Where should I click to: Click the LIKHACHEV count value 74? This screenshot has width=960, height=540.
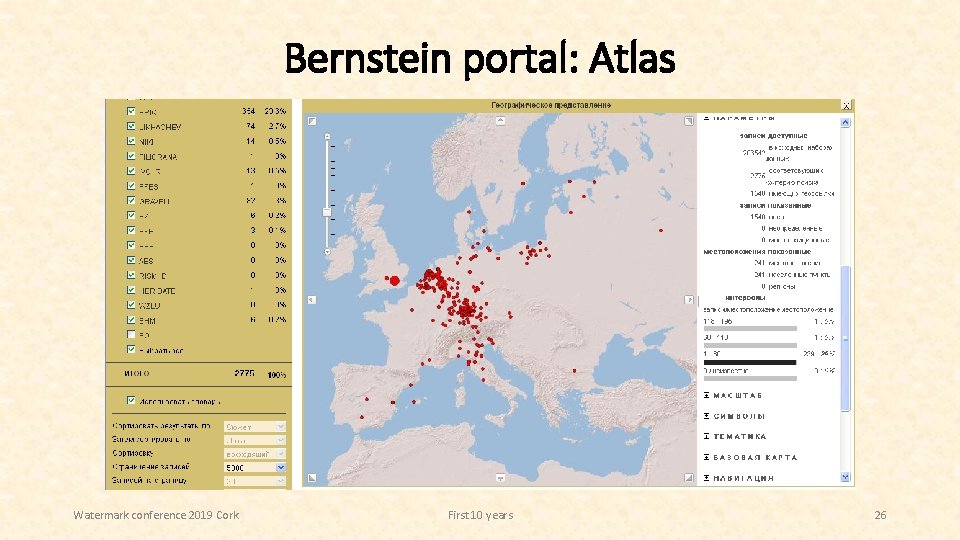click(x=250, y=126)
